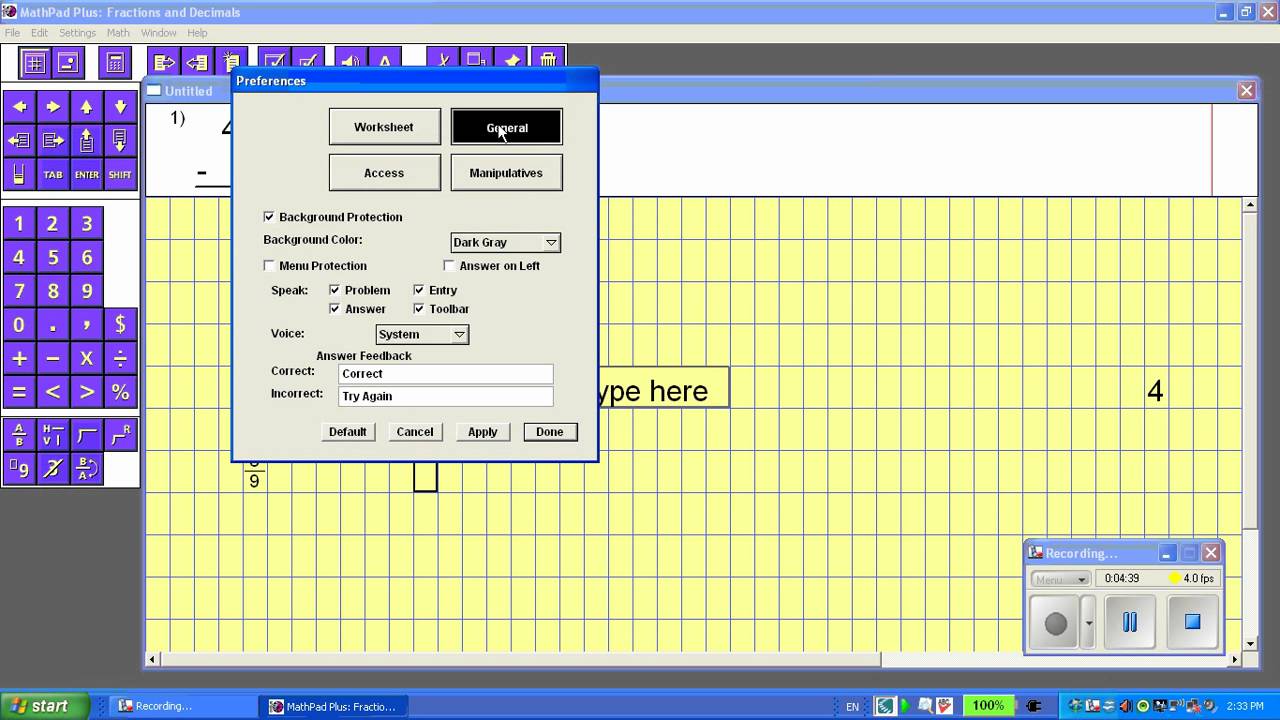The height and width of the screenshot is (720, 1280).
Task: Toggle Speak Toolbar checkbox
Action: (x=419, y=309)
